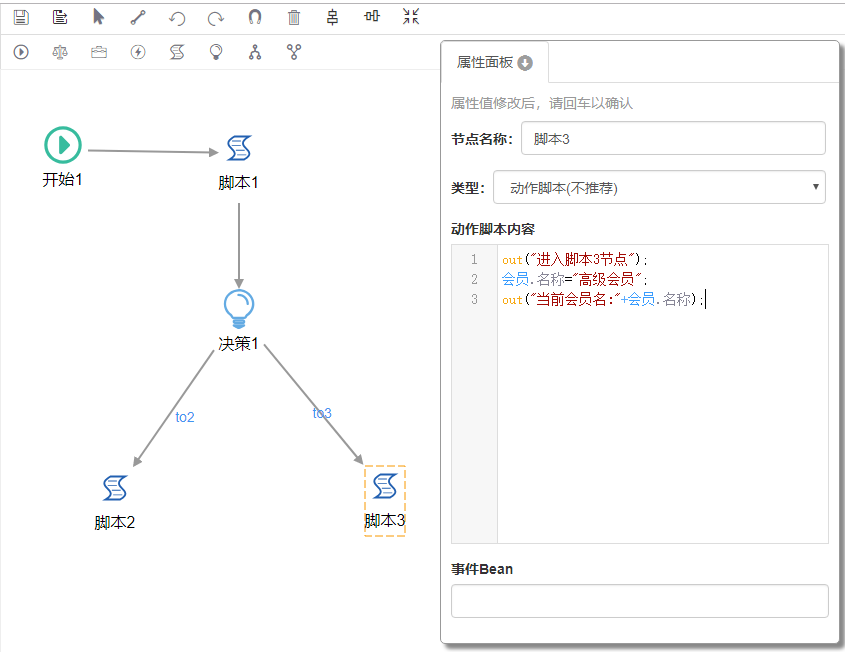
Task: Click the 事件Bean input field
Action: (639, 601)
